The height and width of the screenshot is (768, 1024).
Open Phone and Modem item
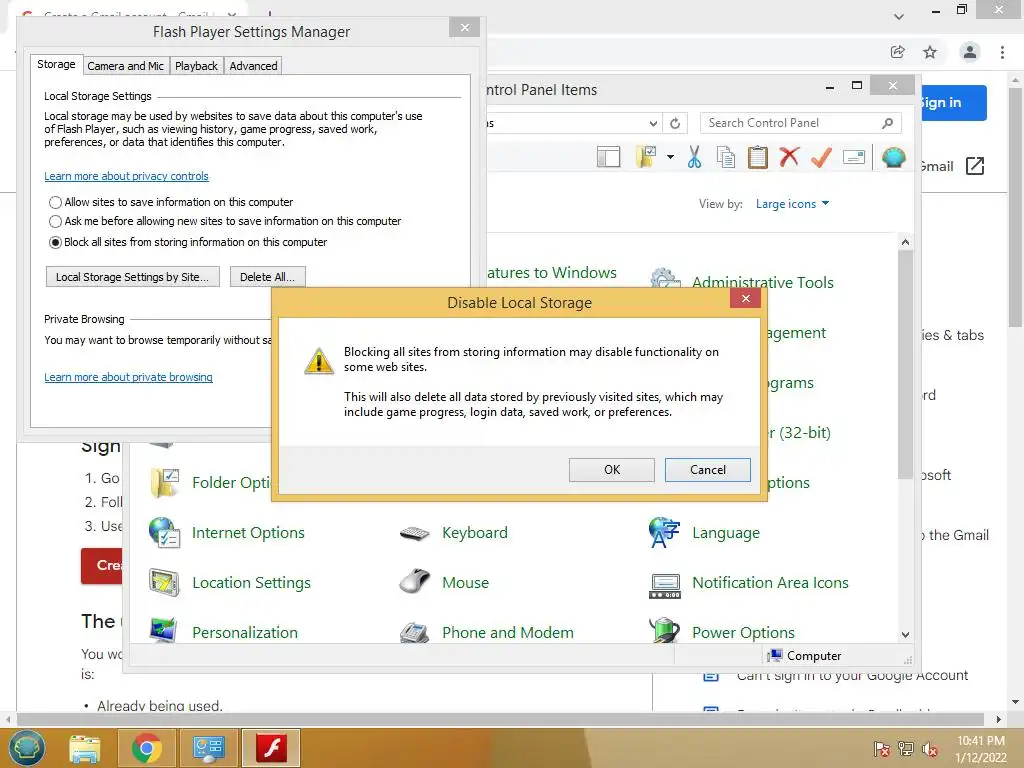click(x=487, y=632)
